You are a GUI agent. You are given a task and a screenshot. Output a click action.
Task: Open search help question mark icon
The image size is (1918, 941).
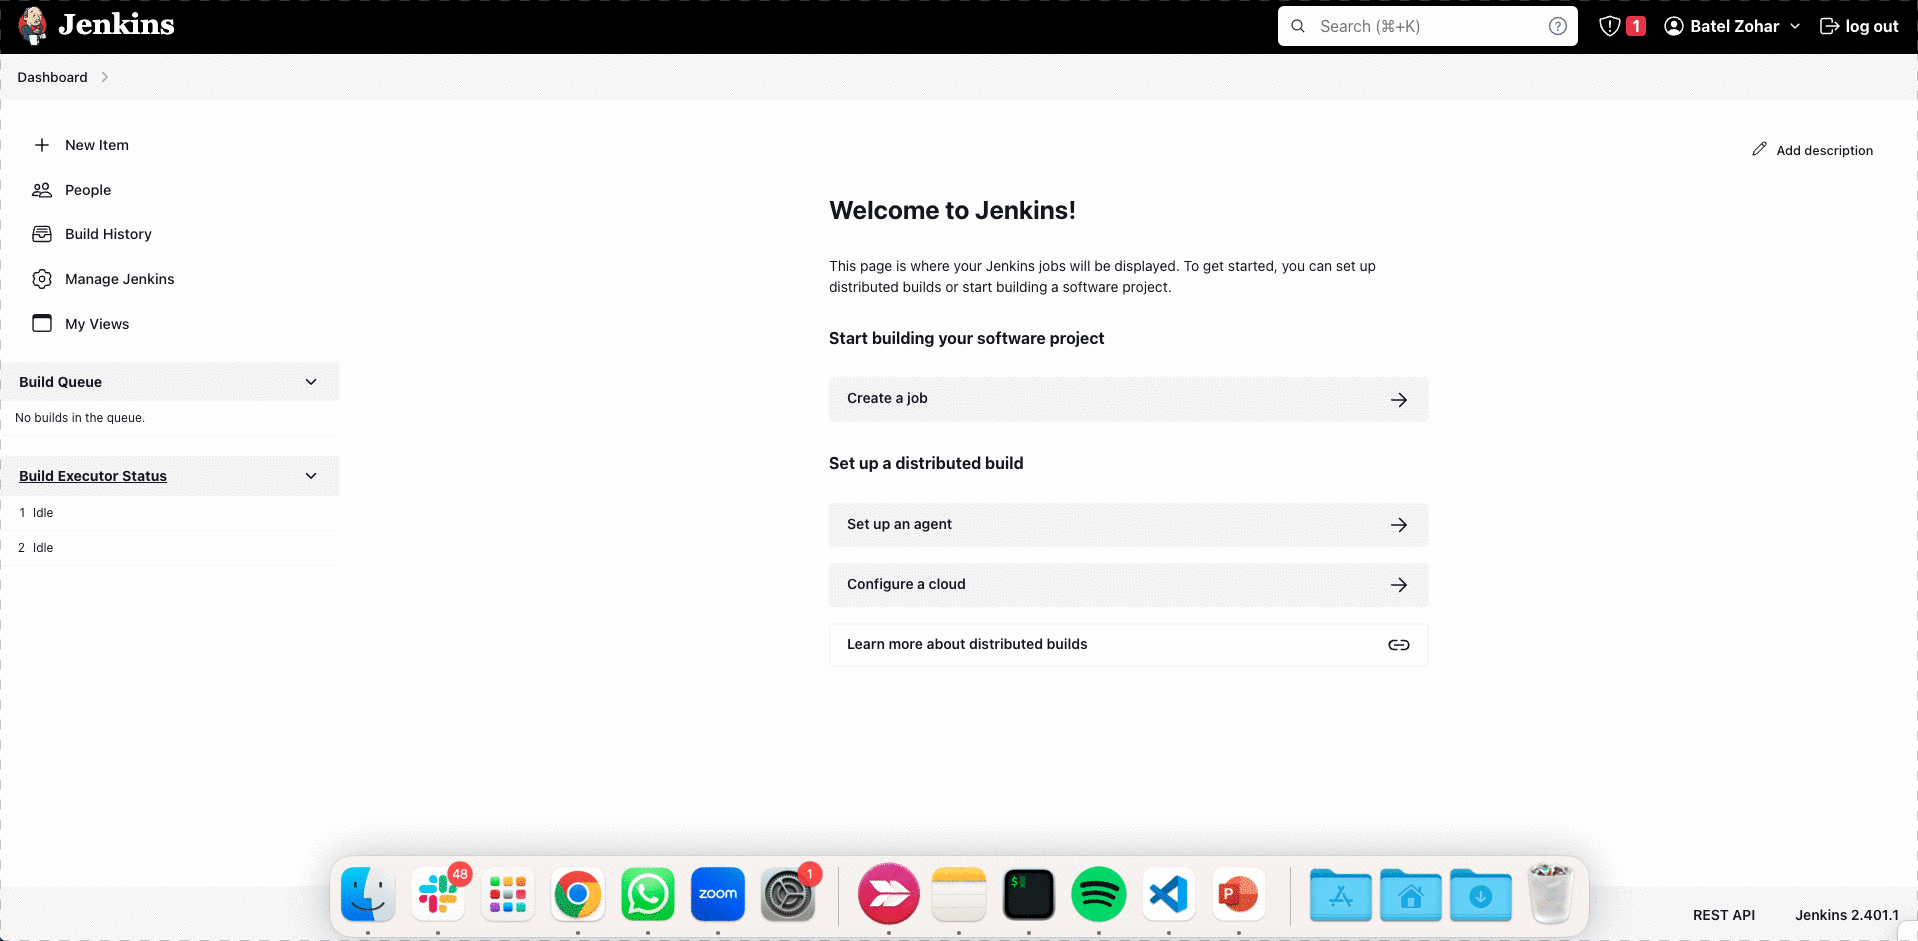[x=1558, y=26]
